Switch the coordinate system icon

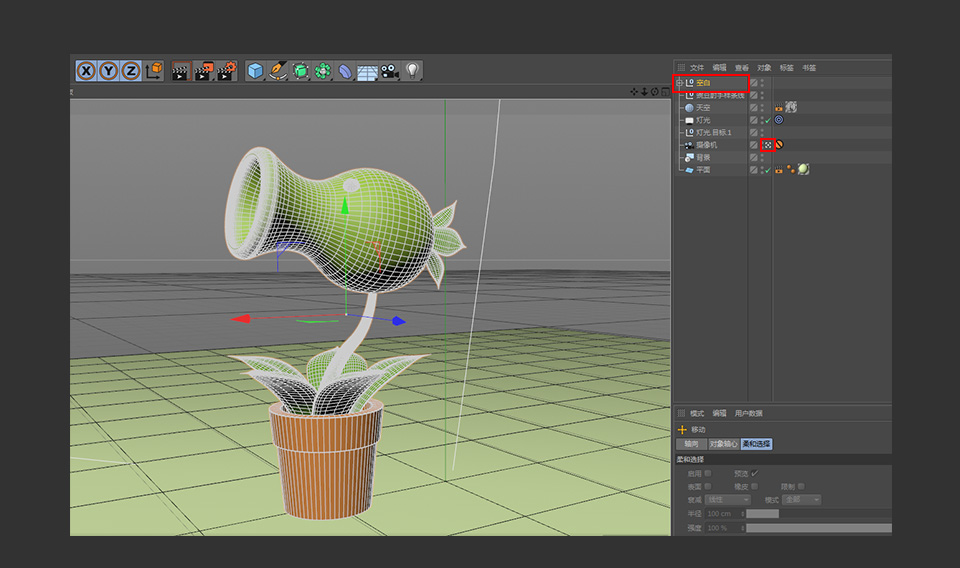pyautogui.click(x=154, y=71)
